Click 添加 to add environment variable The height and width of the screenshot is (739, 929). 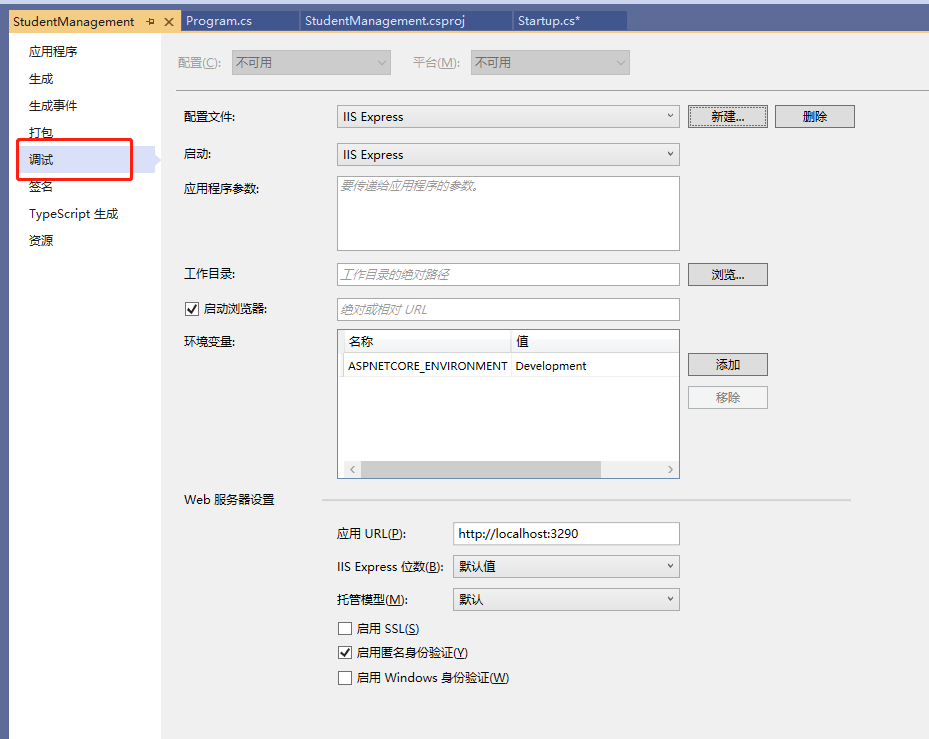728,364
